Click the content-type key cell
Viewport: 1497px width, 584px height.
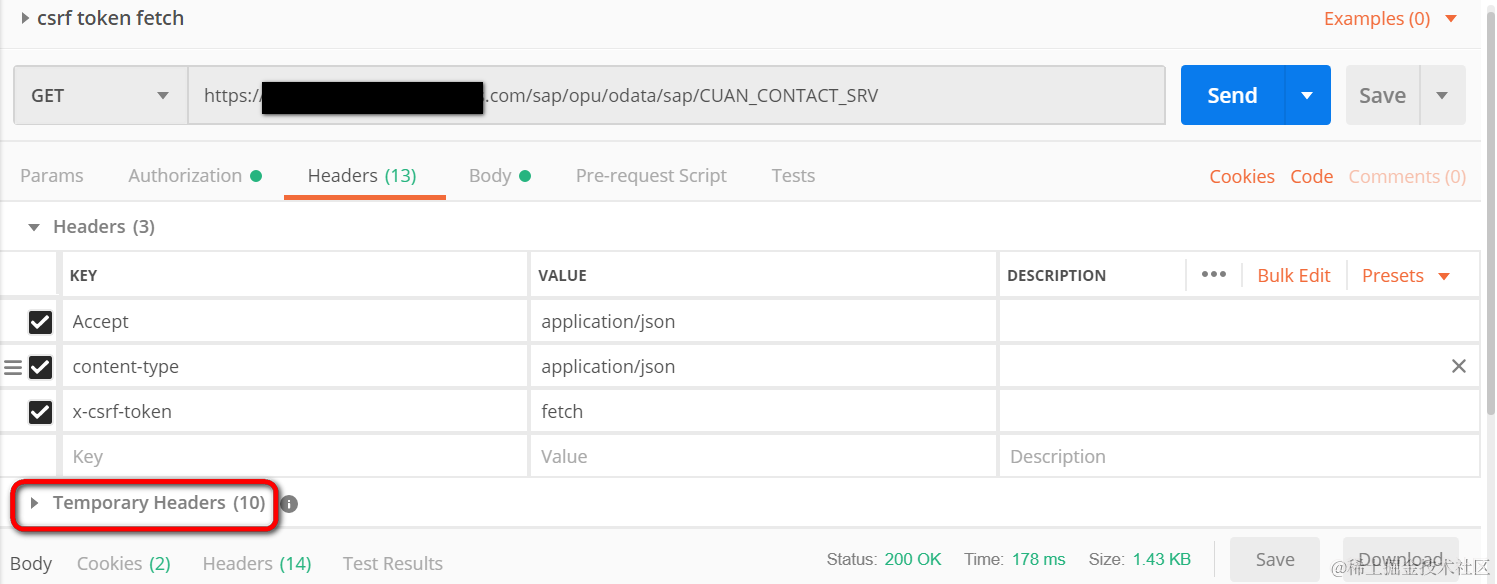[x=295, y=367]
